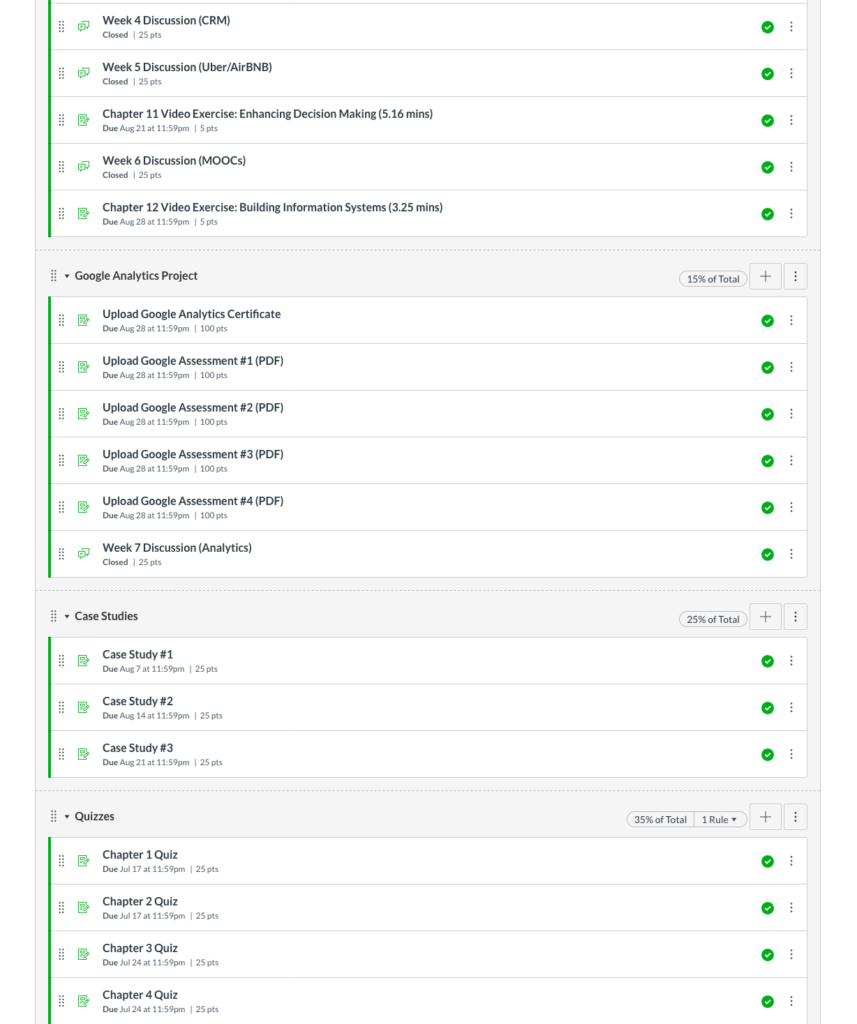Open the Case Study #1 assignment
This screenshot has width=857, height=1024.
137,654
